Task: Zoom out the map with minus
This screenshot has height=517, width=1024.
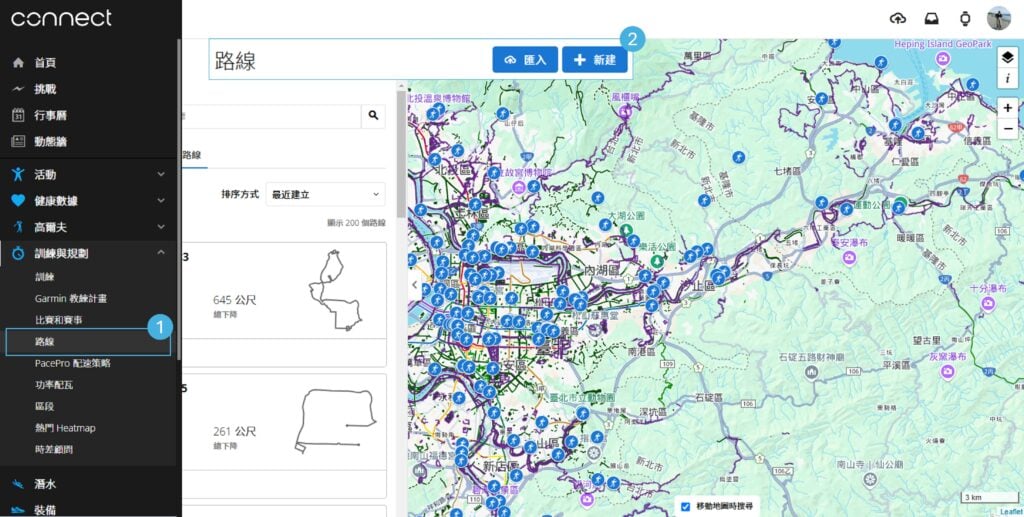Action: click(1008, 129)
